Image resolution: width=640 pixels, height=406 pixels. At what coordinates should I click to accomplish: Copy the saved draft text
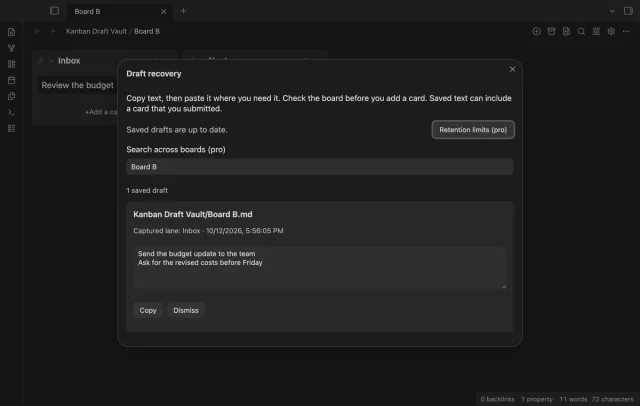coord(148,311)
